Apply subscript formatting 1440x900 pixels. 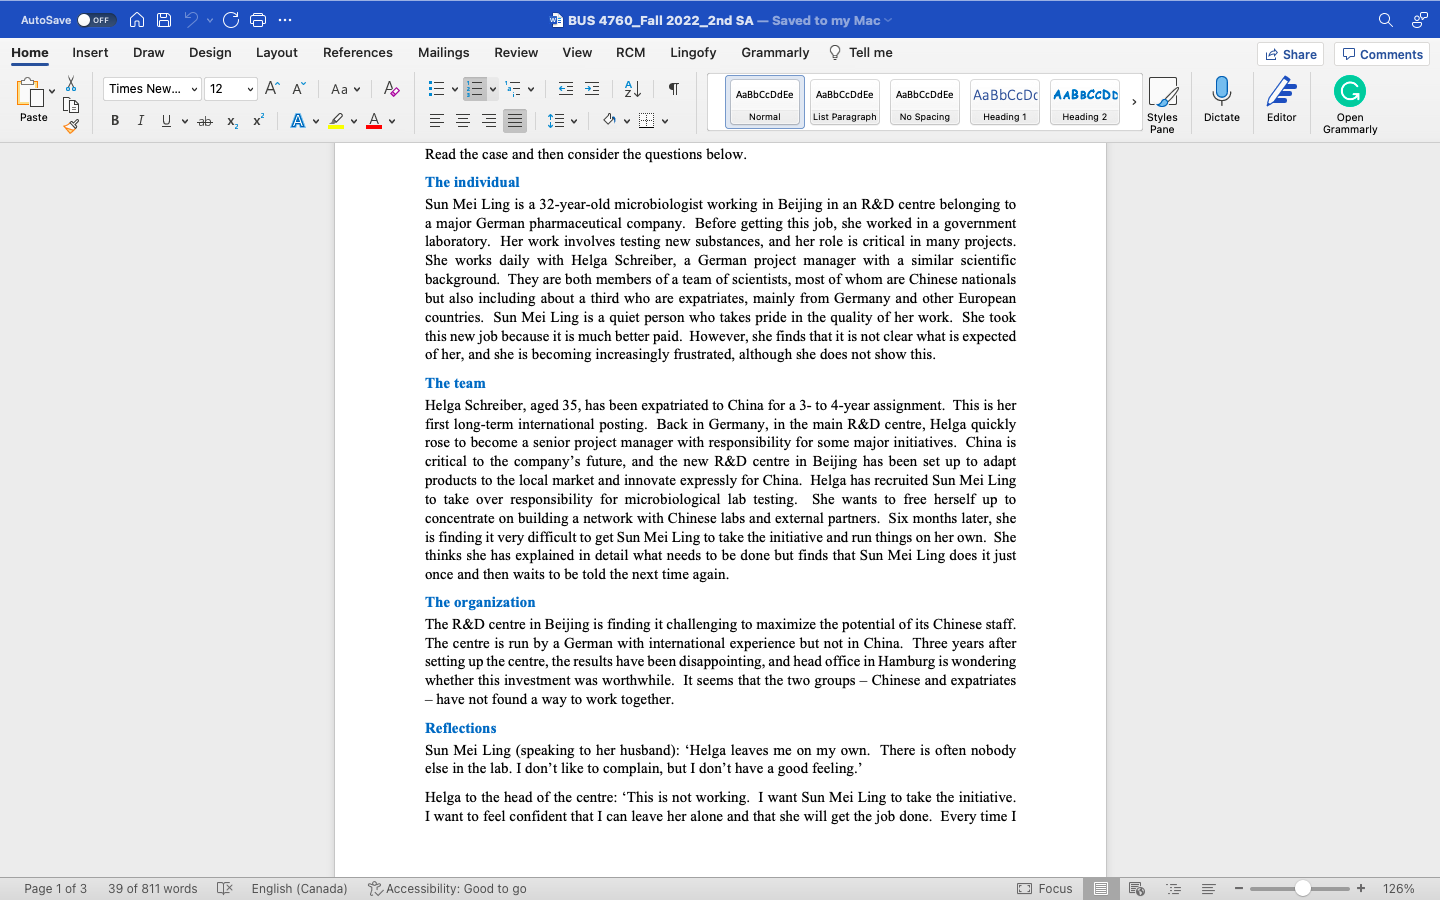(x=231, y=120)
